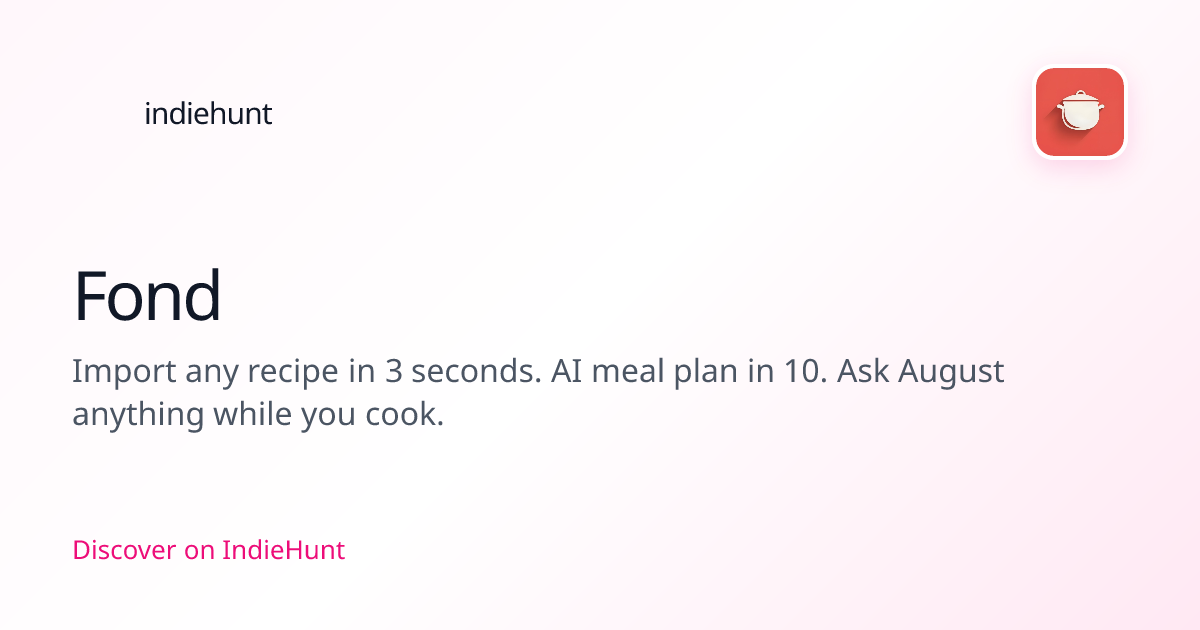Click the word IndieHunt in the pink link
The image size is (1200, 630).
coord(283,549)
